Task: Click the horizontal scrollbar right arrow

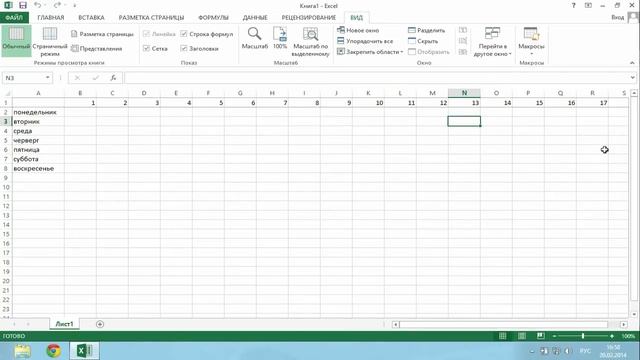Action: tap(624, 324)
